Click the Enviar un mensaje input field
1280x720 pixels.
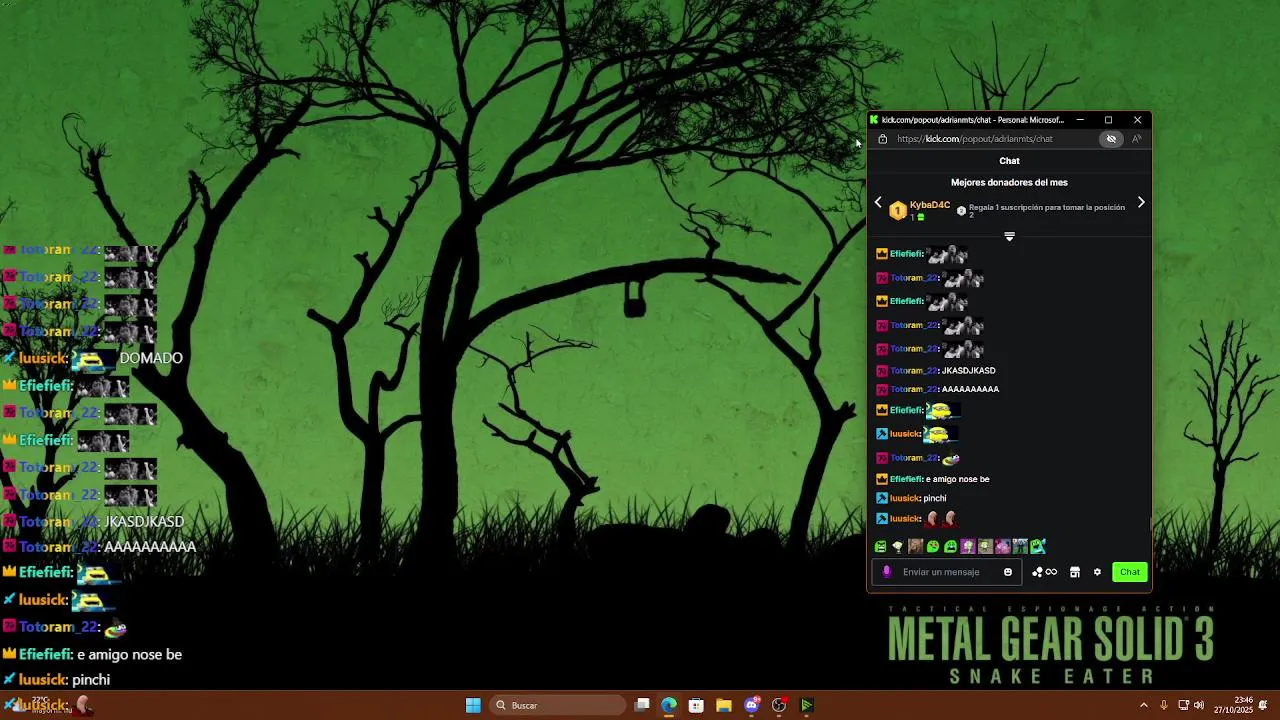[949, 572]
